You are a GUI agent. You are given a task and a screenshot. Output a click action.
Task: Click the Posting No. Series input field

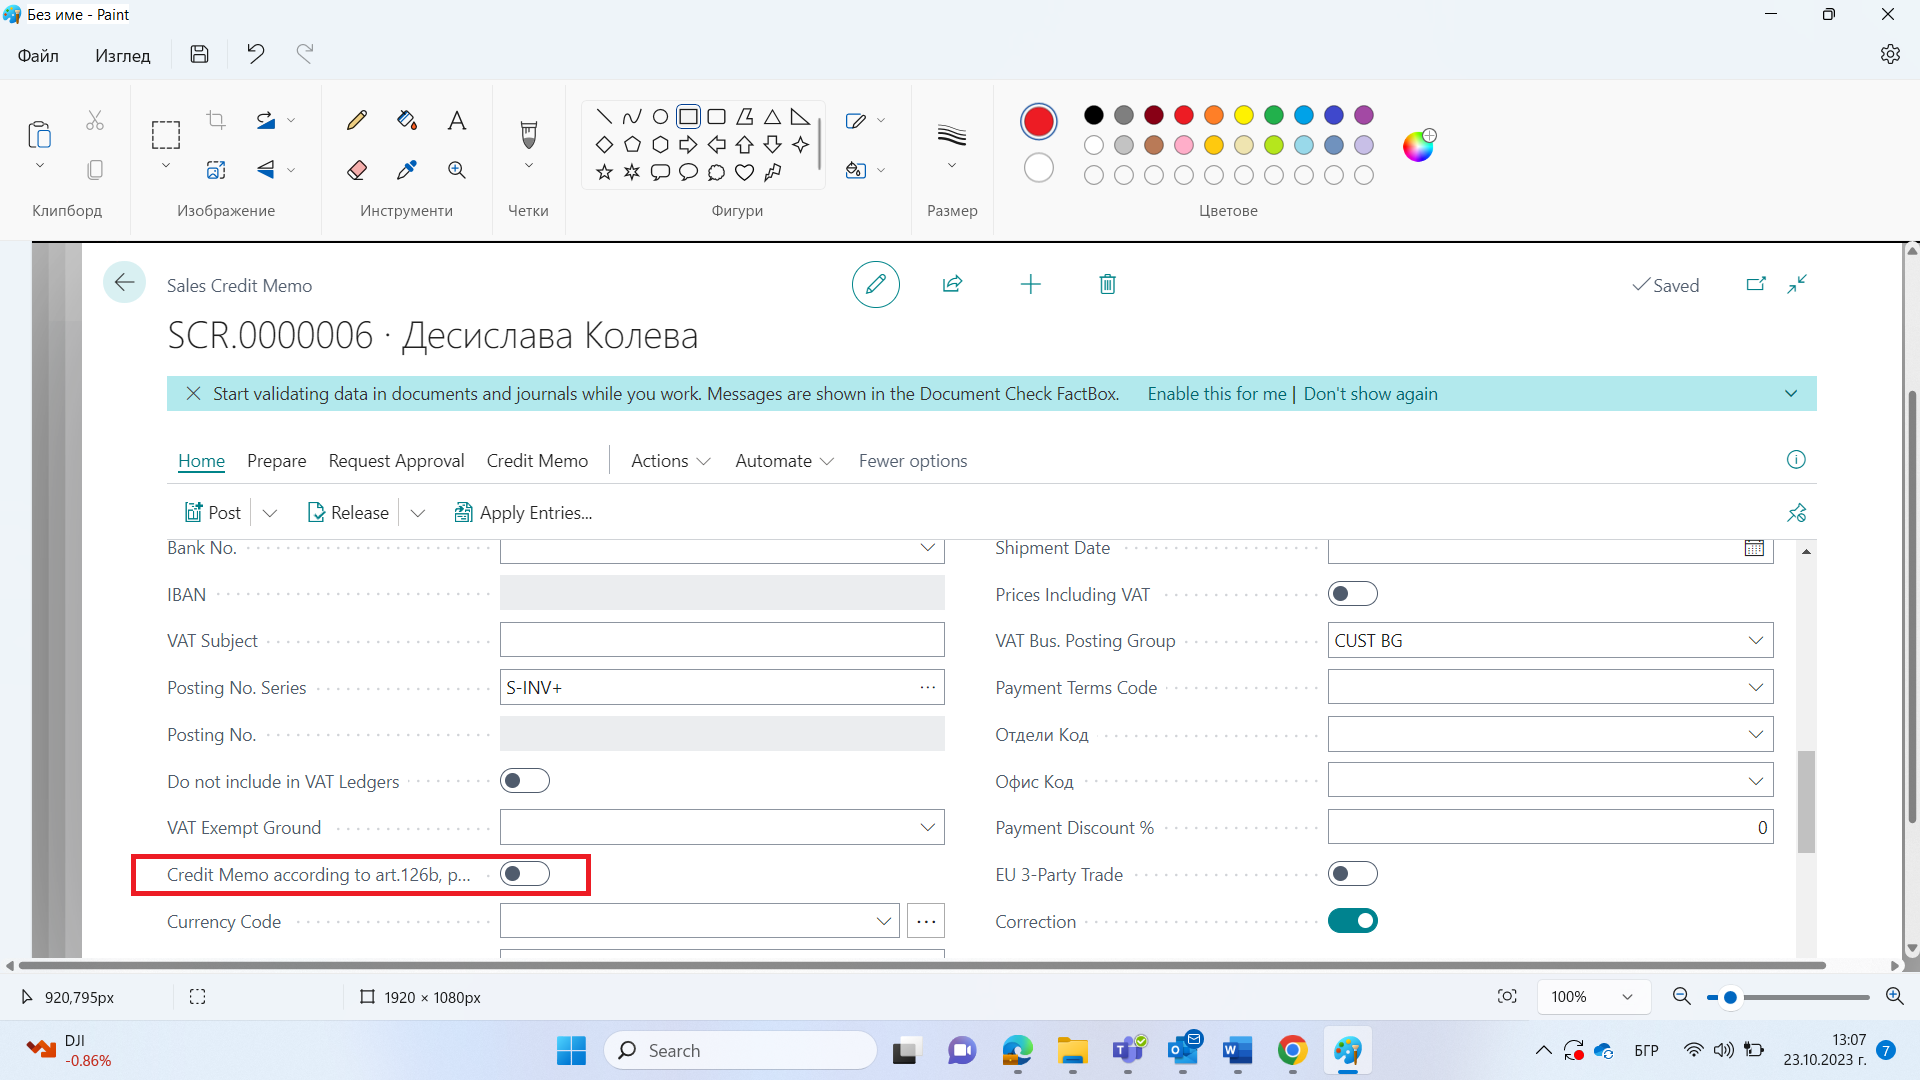721,687
